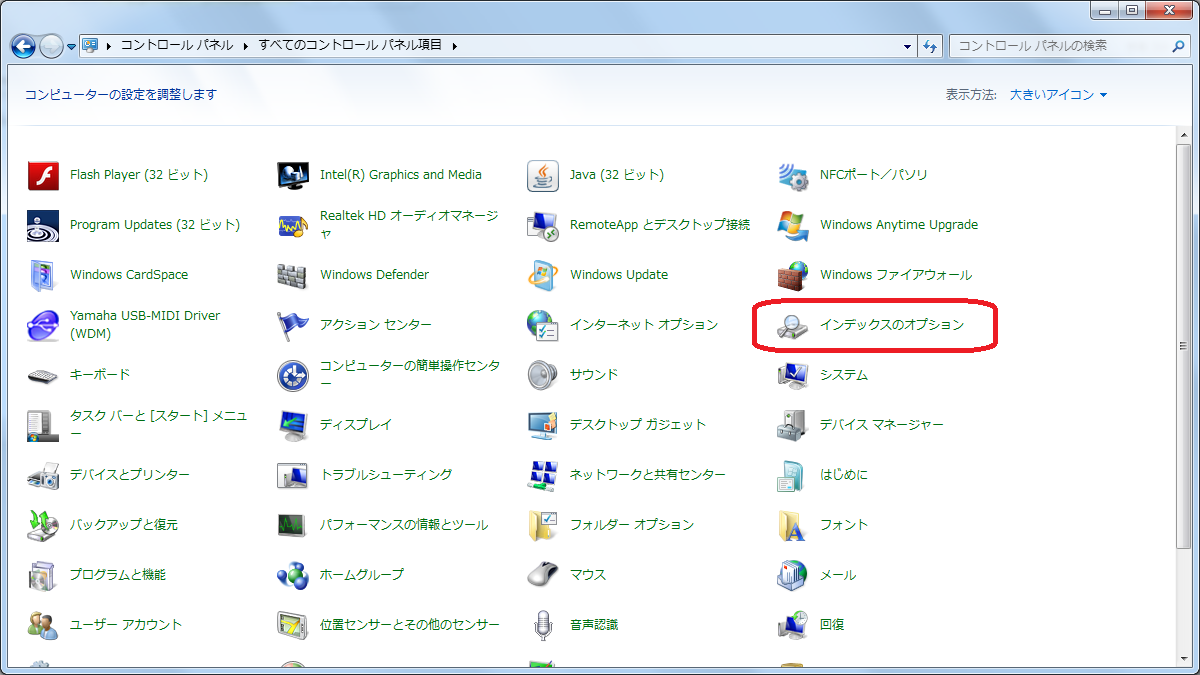Click the ユーザー アカウント link text
The height and width of the screenshot is (675, 1200).
click(x=126, y=625)
